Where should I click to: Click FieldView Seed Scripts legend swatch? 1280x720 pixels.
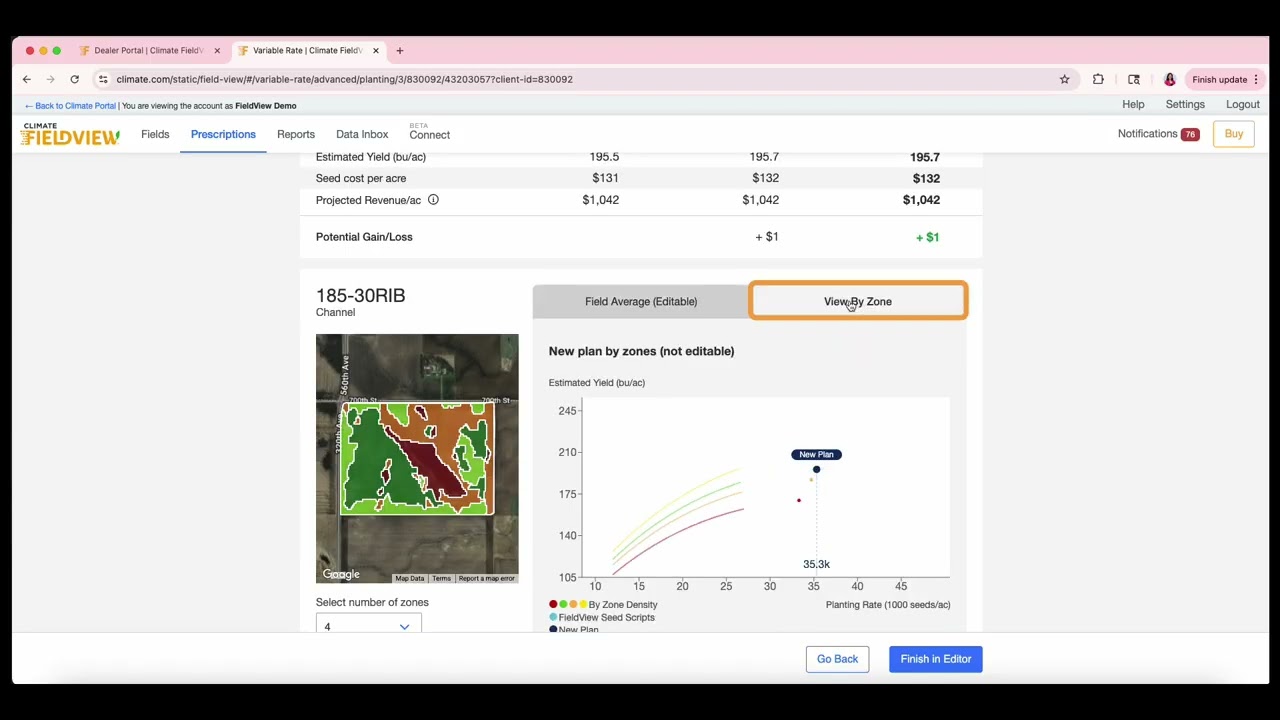[x=553, y=617]
